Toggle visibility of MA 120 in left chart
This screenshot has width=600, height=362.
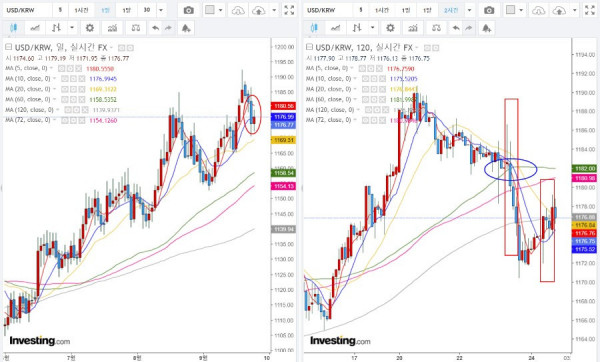click(68, 110)
